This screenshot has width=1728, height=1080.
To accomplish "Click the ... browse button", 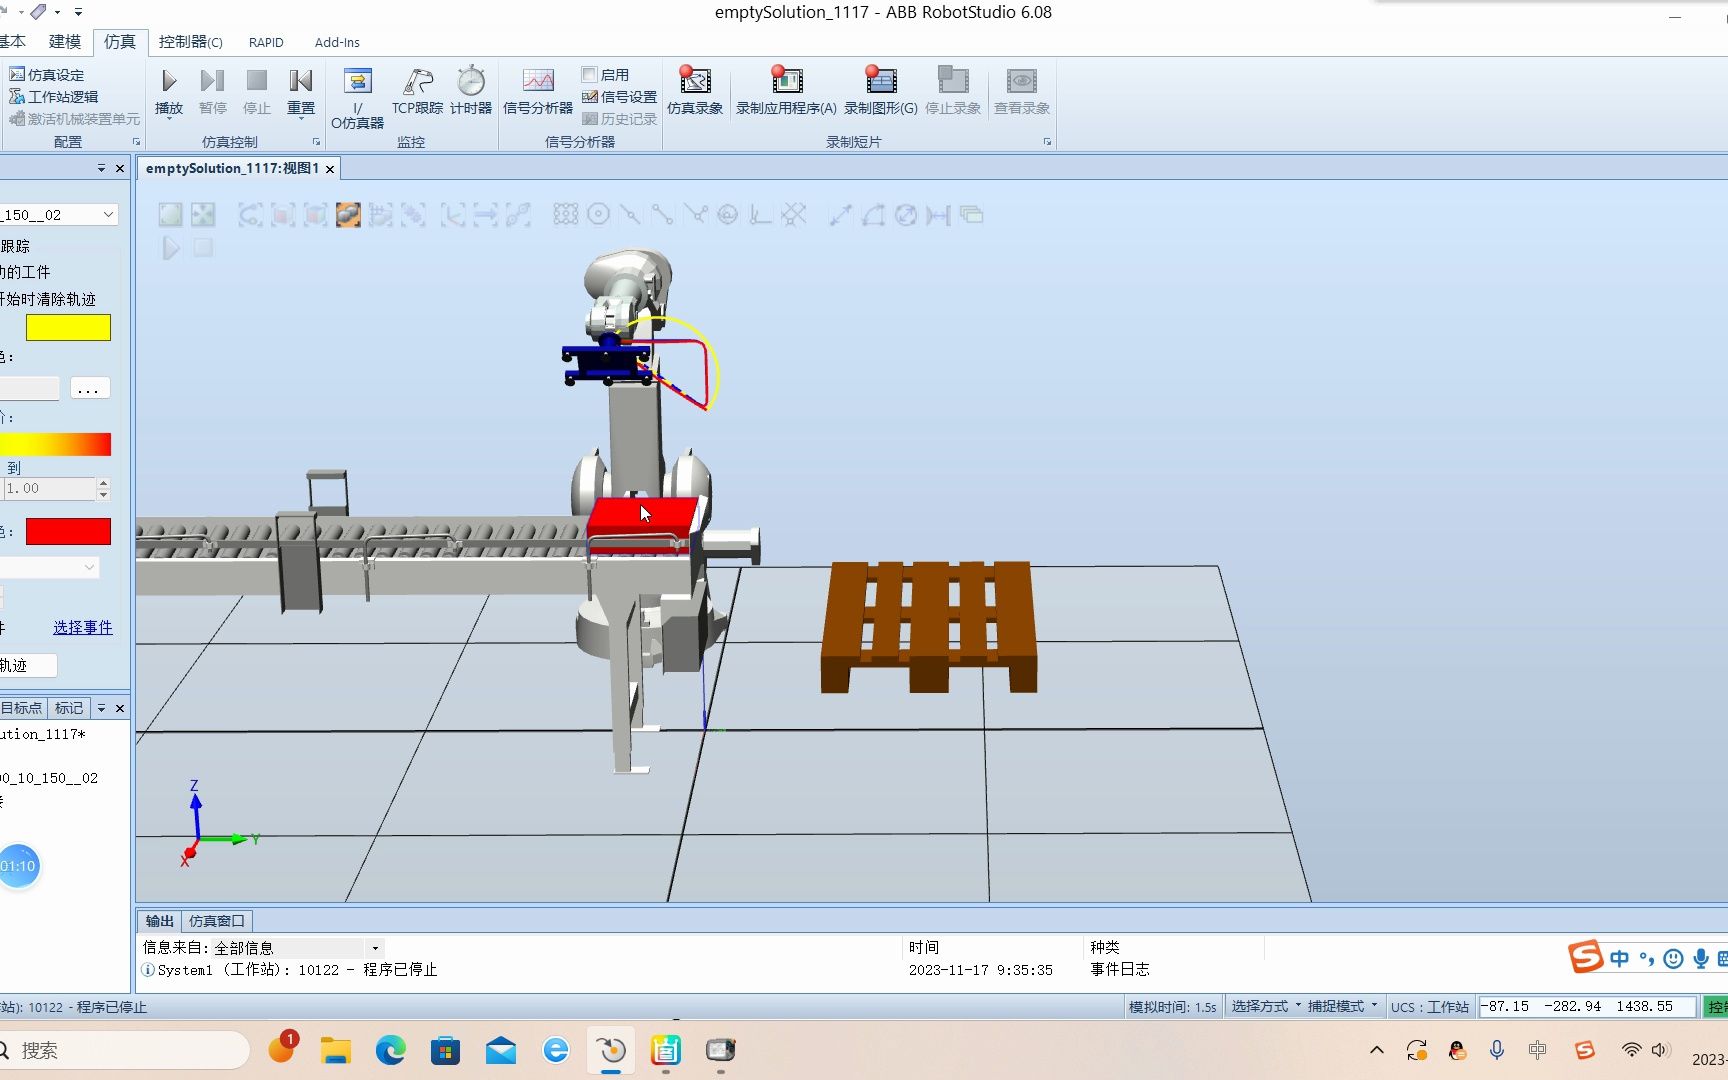I will click(x=89, y=389).
